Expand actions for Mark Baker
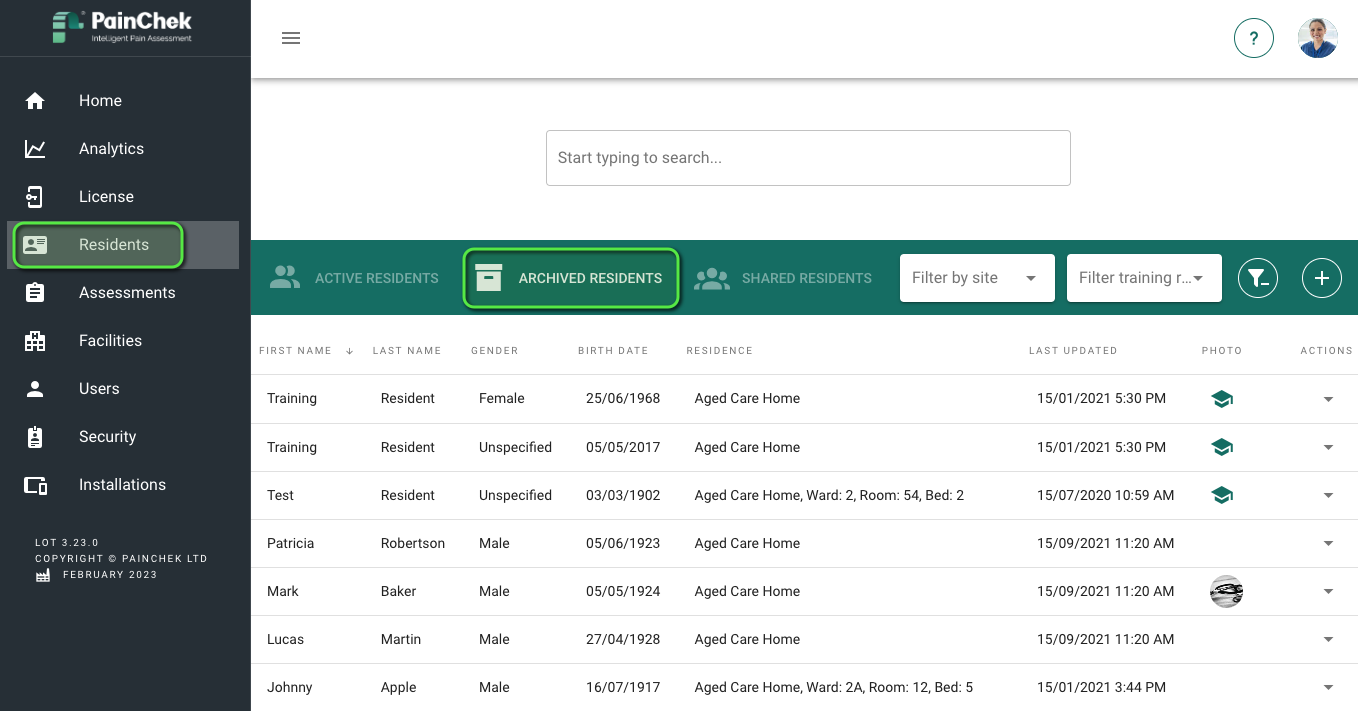 [x=1328, y=592]
